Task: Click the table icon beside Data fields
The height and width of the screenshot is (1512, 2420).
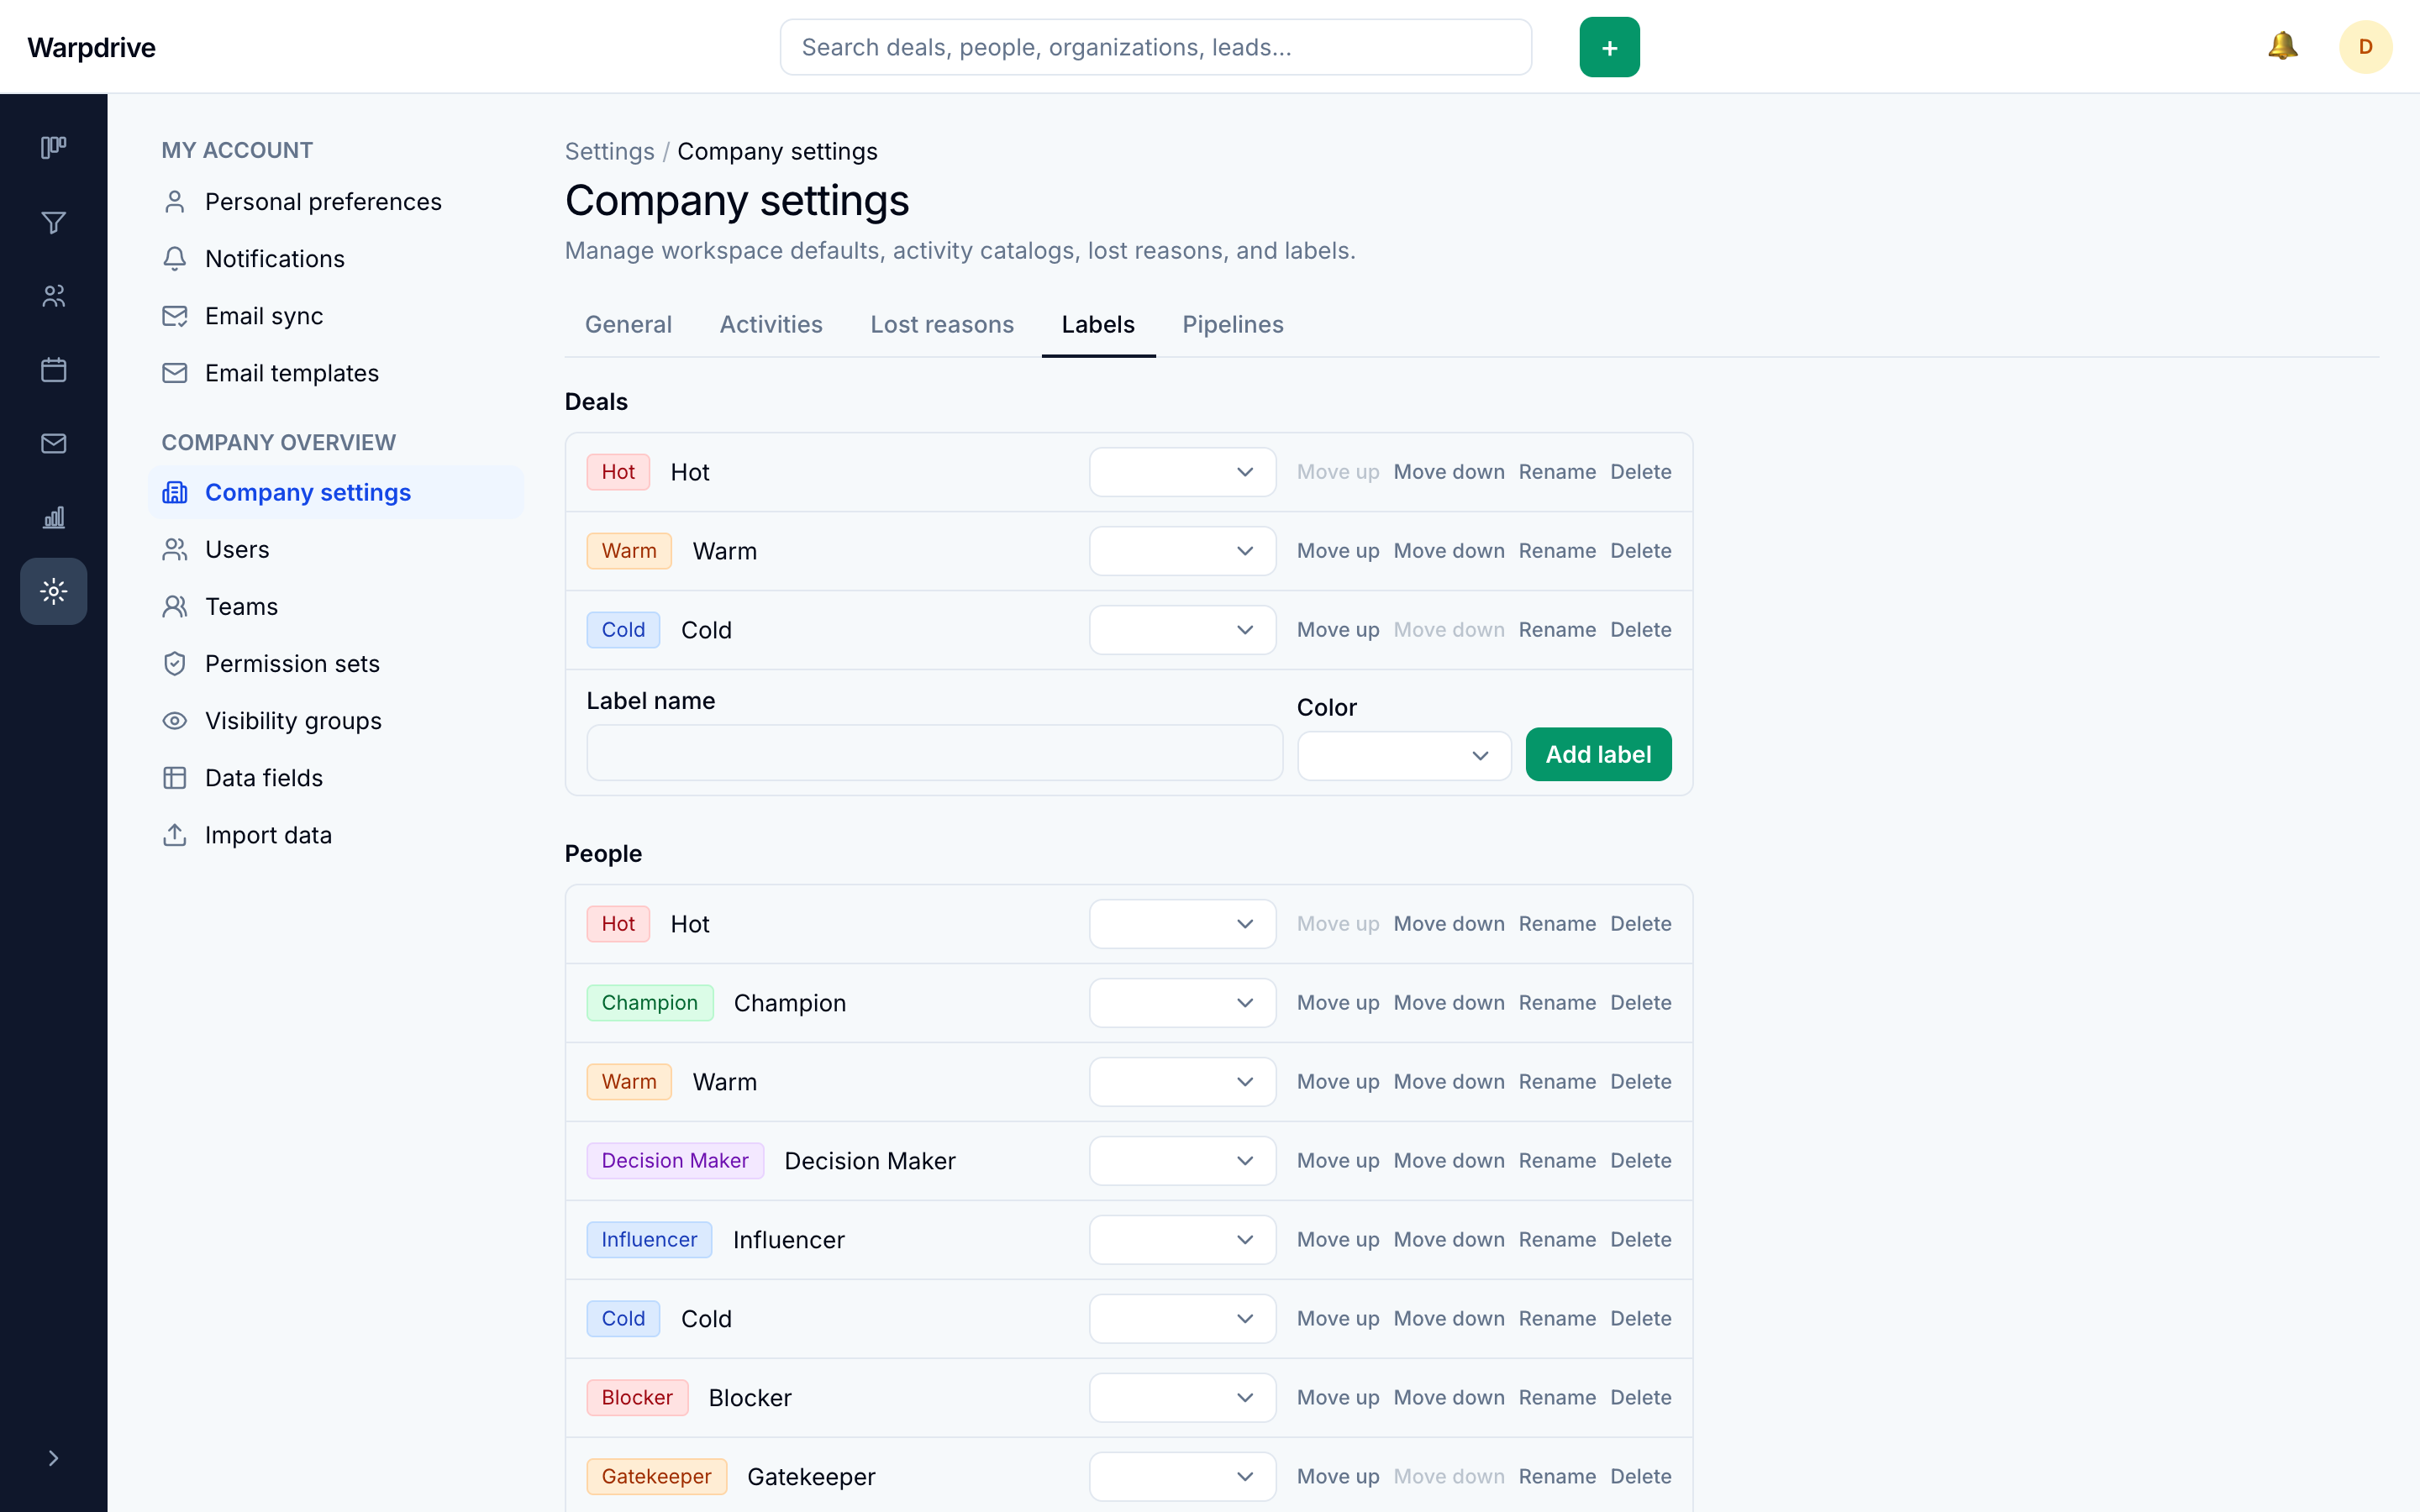Action: pos(175,777)
